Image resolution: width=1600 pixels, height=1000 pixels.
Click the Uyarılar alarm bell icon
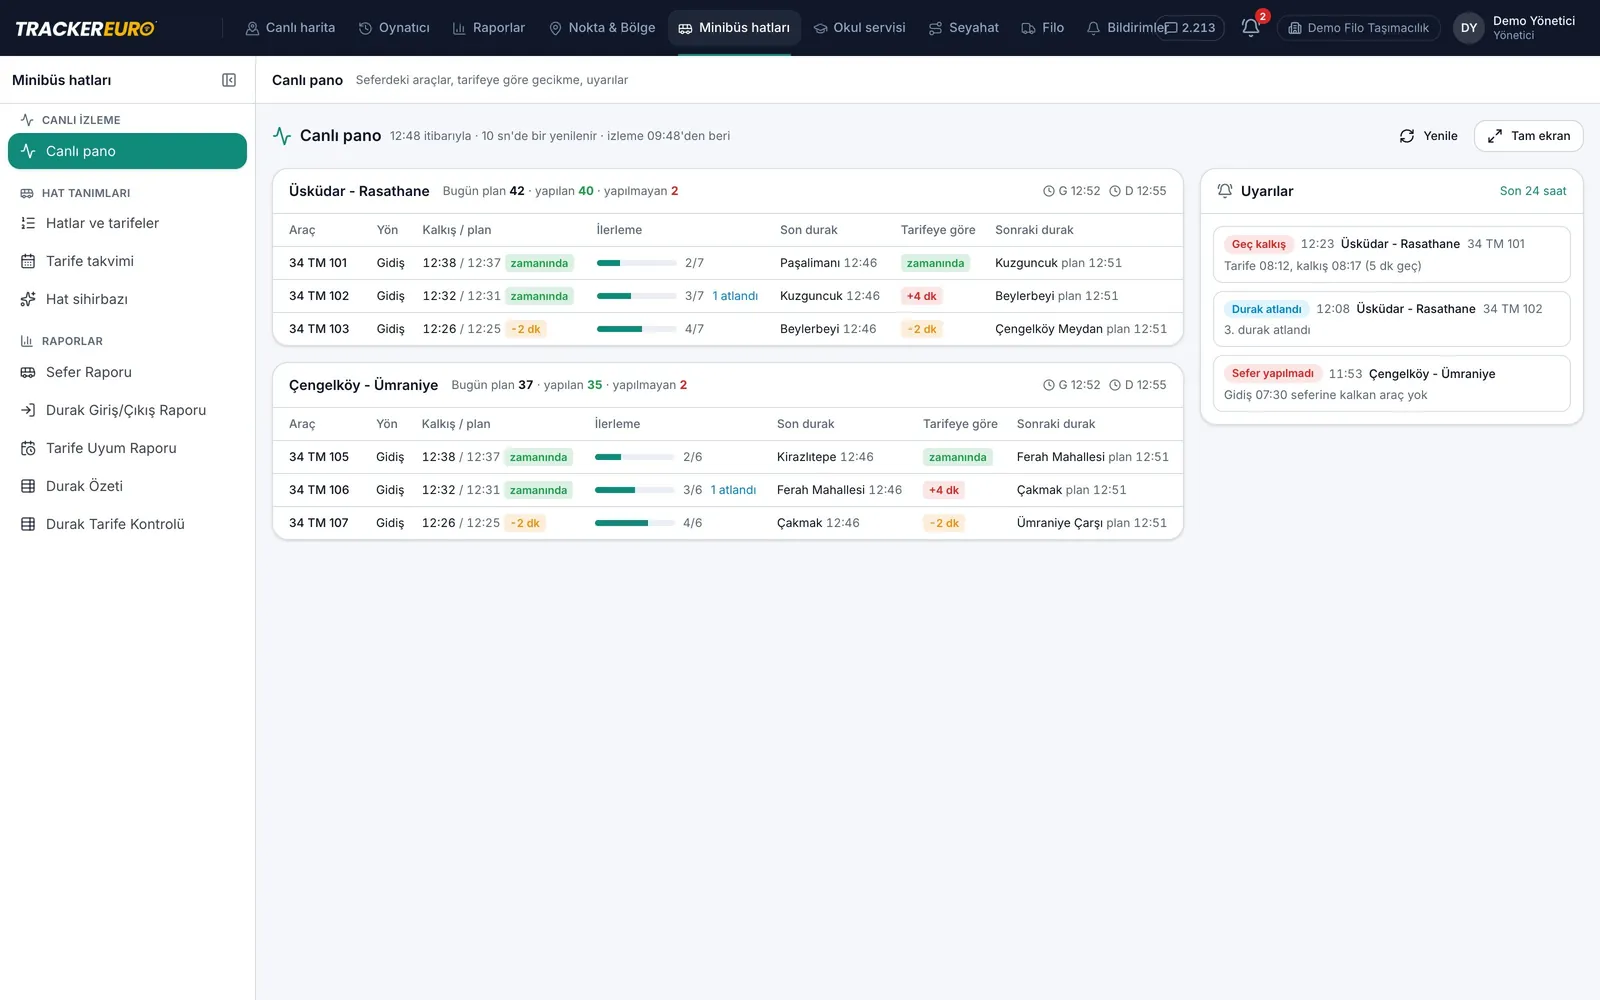1225,191
